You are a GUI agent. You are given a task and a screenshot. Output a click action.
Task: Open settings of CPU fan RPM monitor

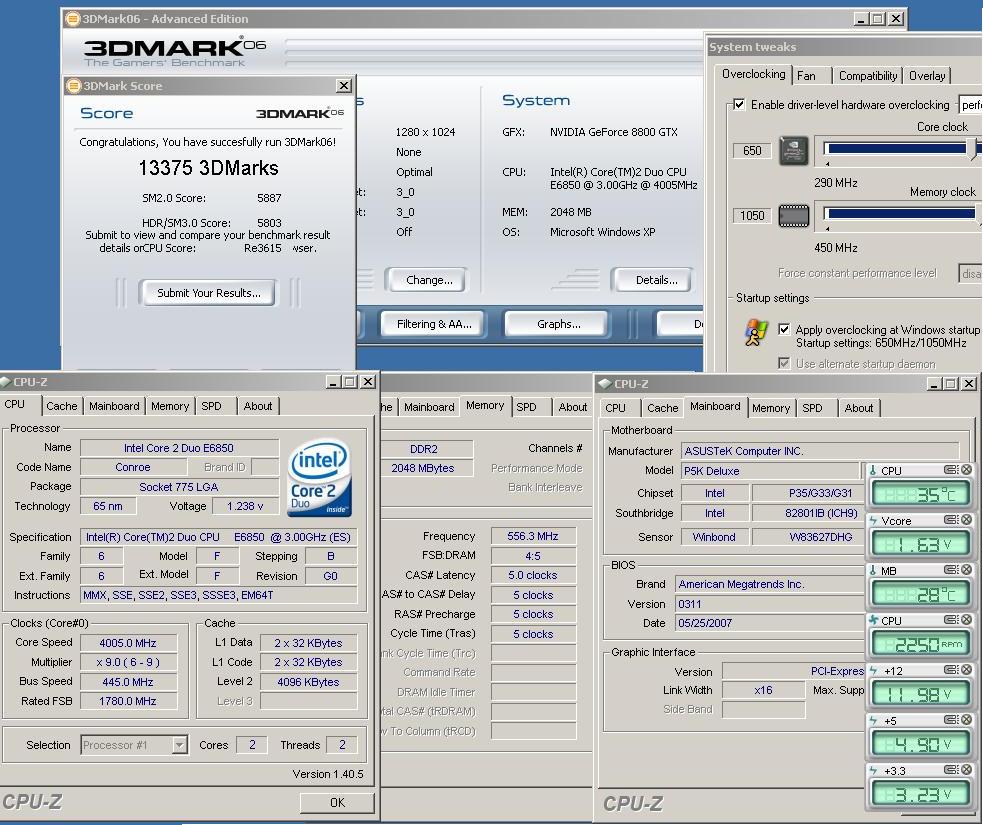[951, 620]
